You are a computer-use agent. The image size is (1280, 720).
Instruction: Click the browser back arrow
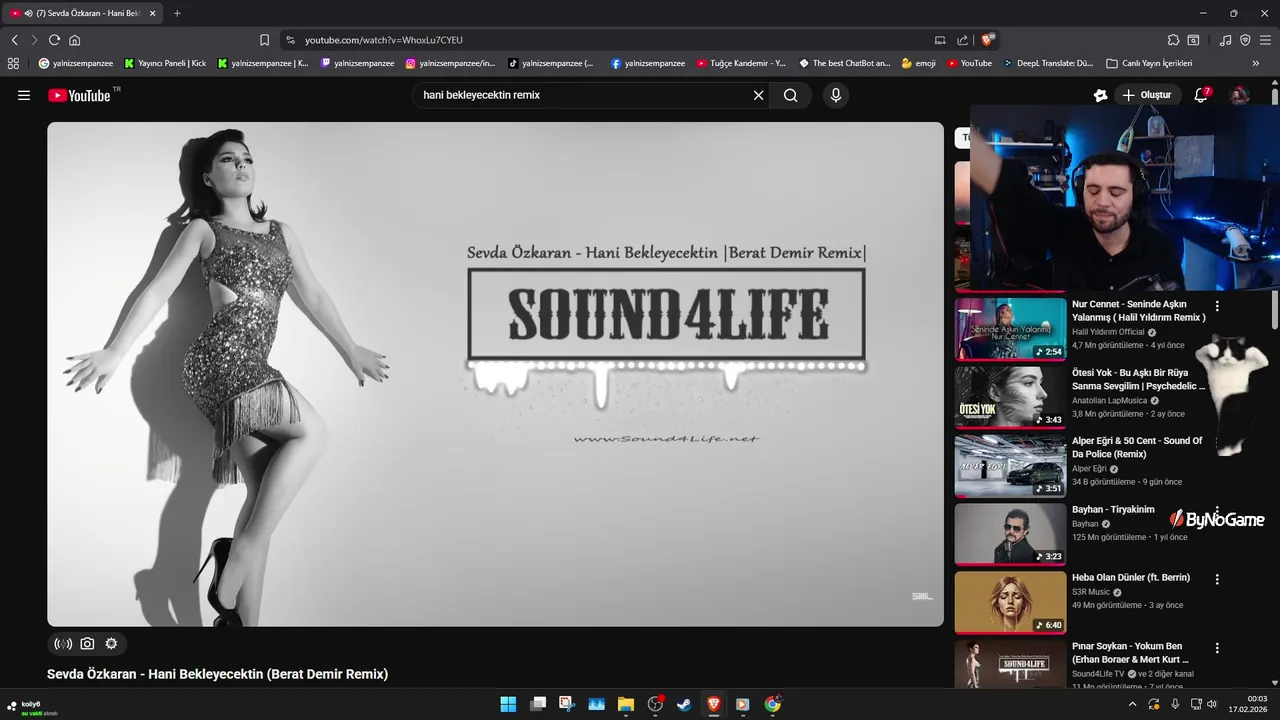click(x=14, y=40)
